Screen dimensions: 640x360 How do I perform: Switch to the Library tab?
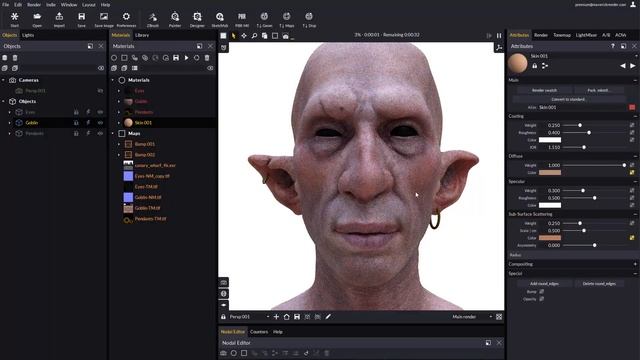point(142,35)
